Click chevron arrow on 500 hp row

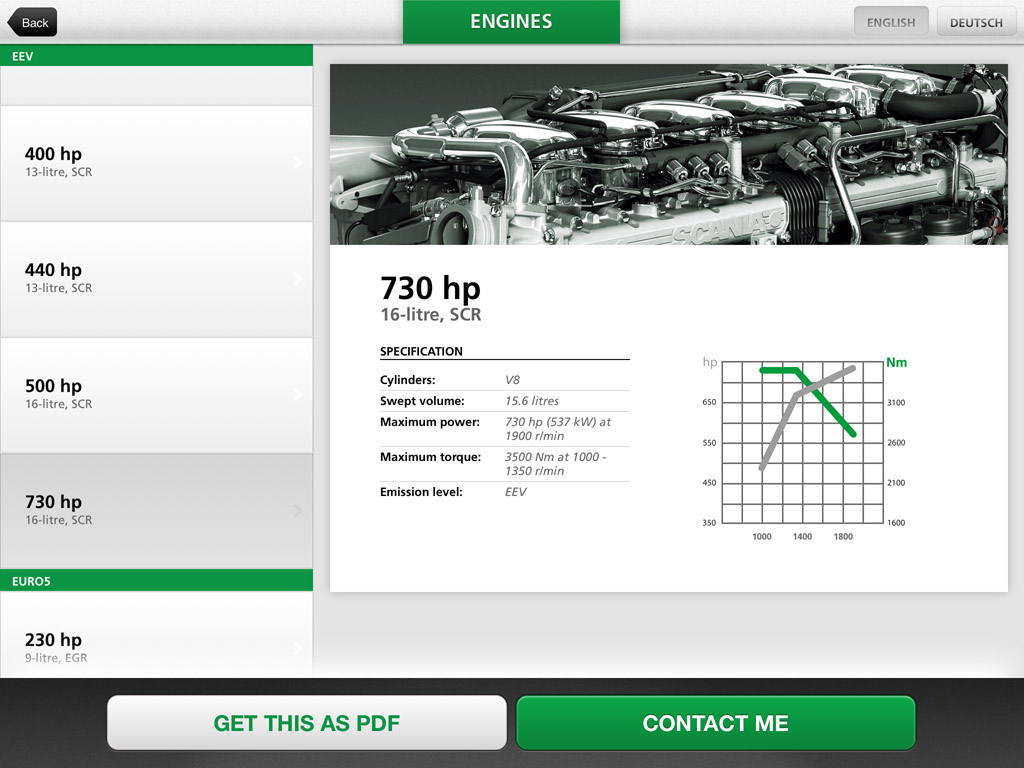[298, 395]
